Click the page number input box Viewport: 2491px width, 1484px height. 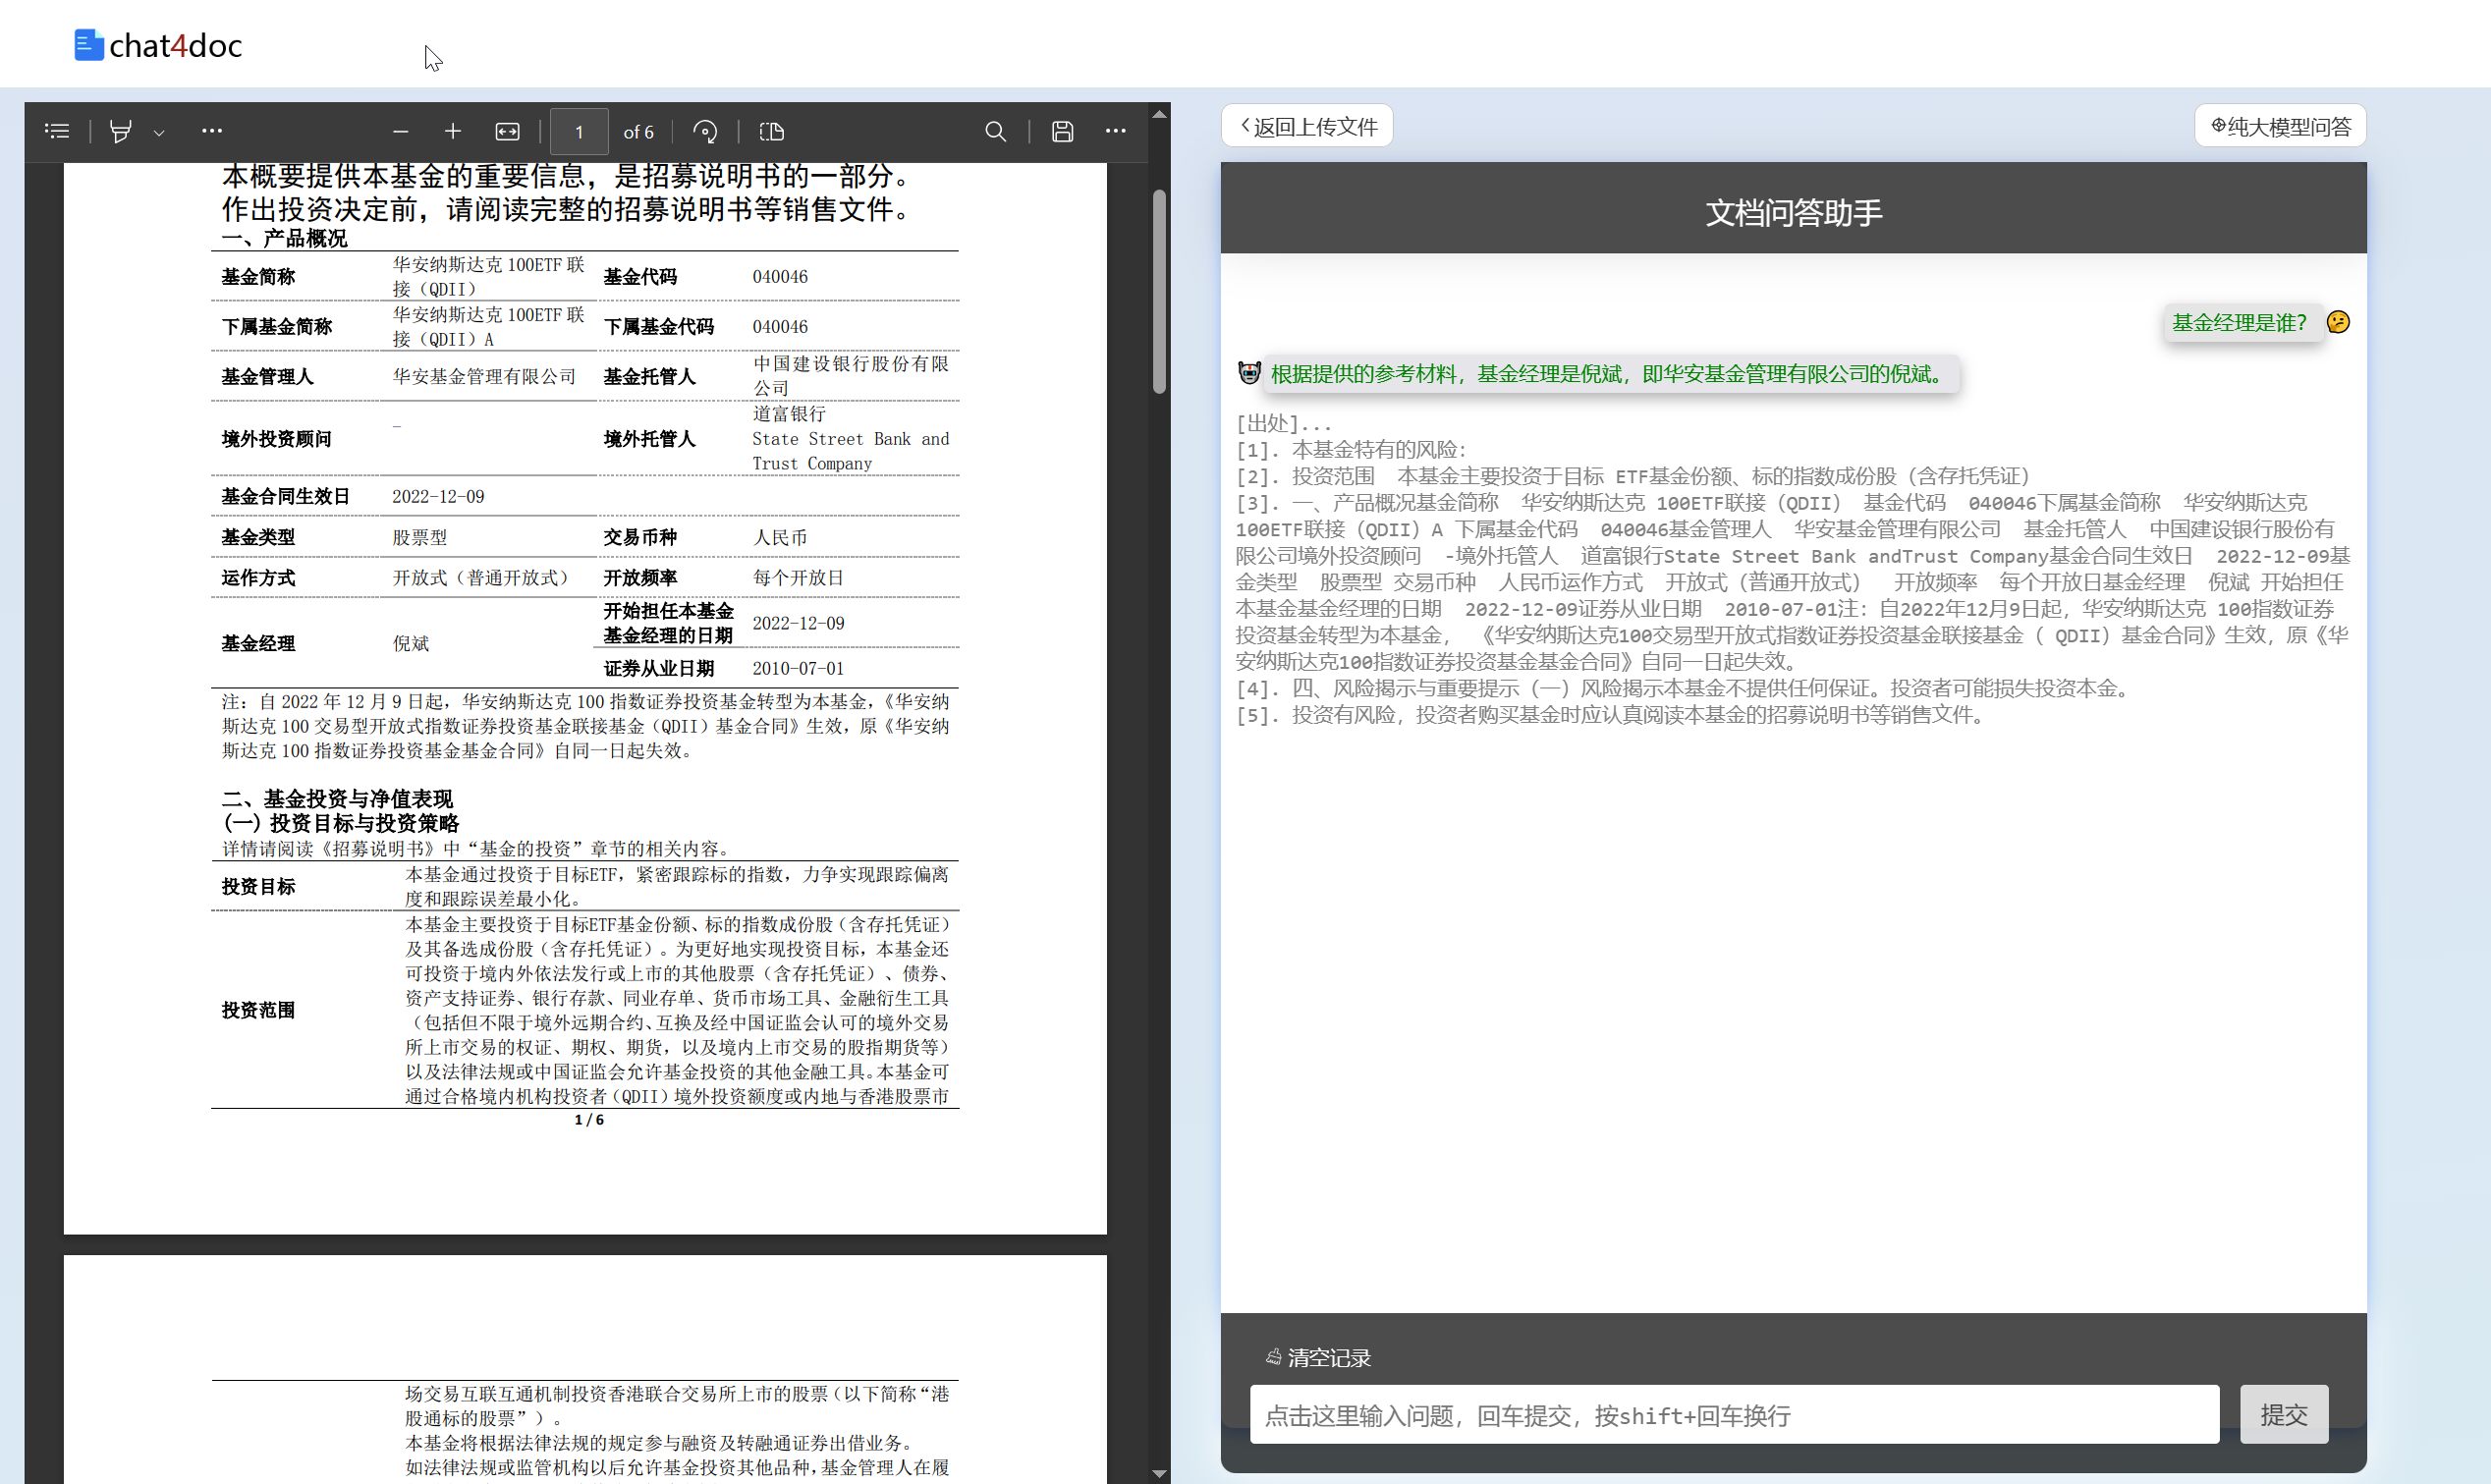(579, 131)
